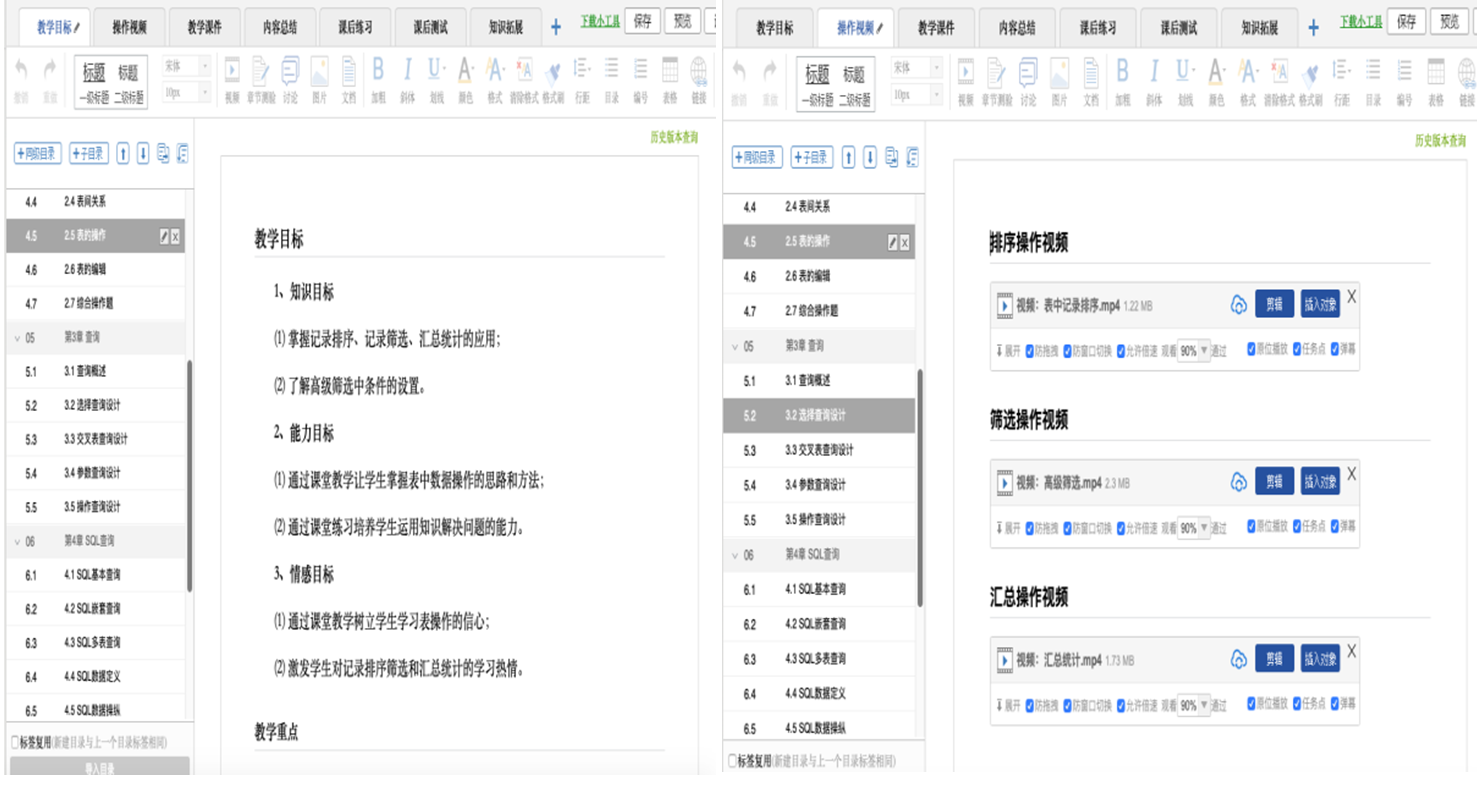Click the 讨论 discussion icon in right toolbar

coord(1028,78)
